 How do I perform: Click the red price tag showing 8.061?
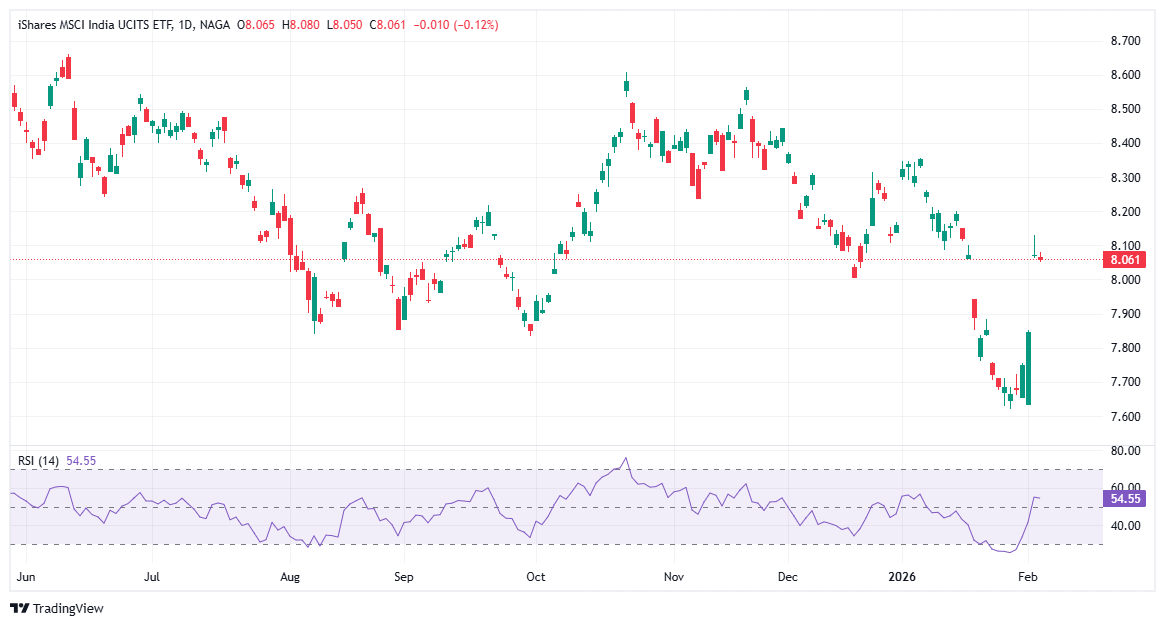pyautogui.click(x=1125, y=260)
